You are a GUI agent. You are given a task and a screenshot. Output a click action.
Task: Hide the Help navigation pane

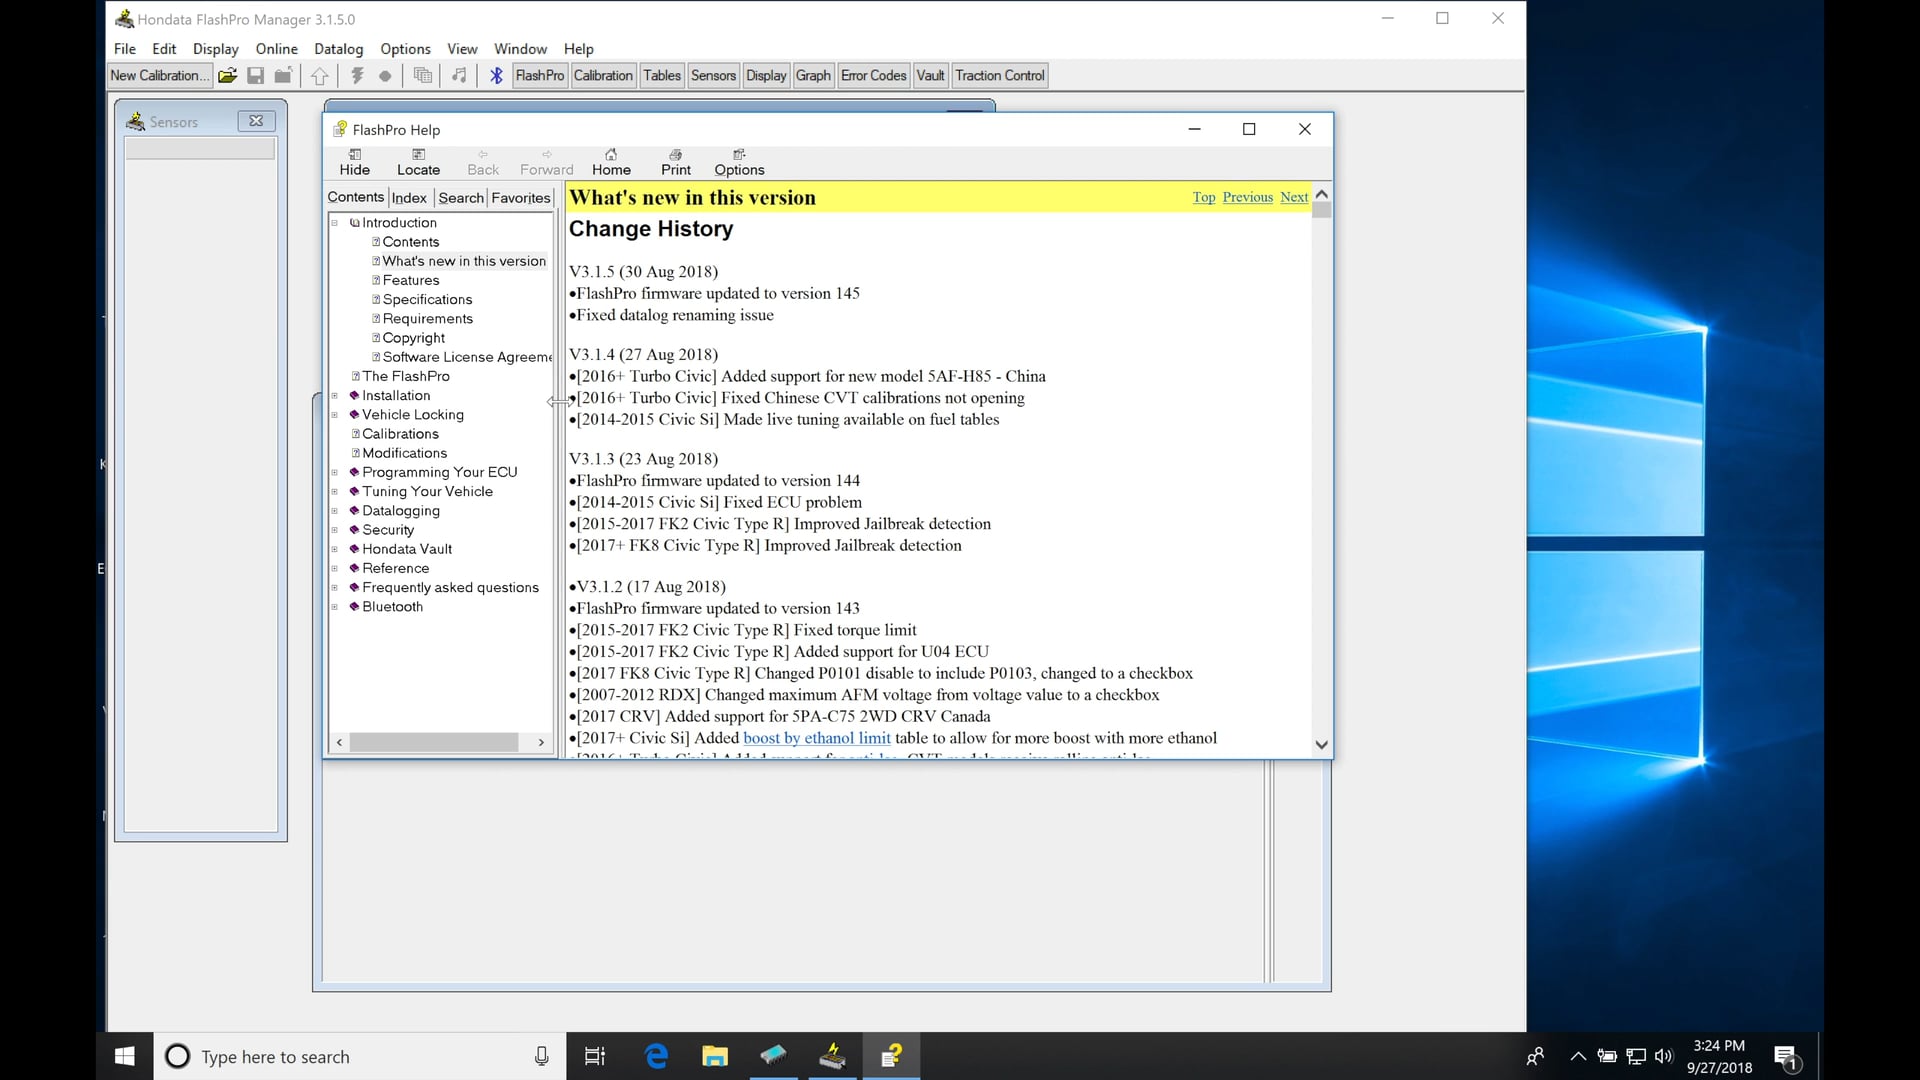tap(355, 162)
